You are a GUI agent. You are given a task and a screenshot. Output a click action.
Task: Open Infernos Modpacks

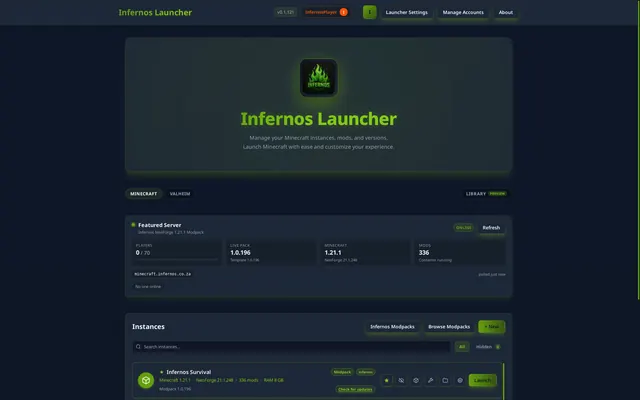coord(392,327)
